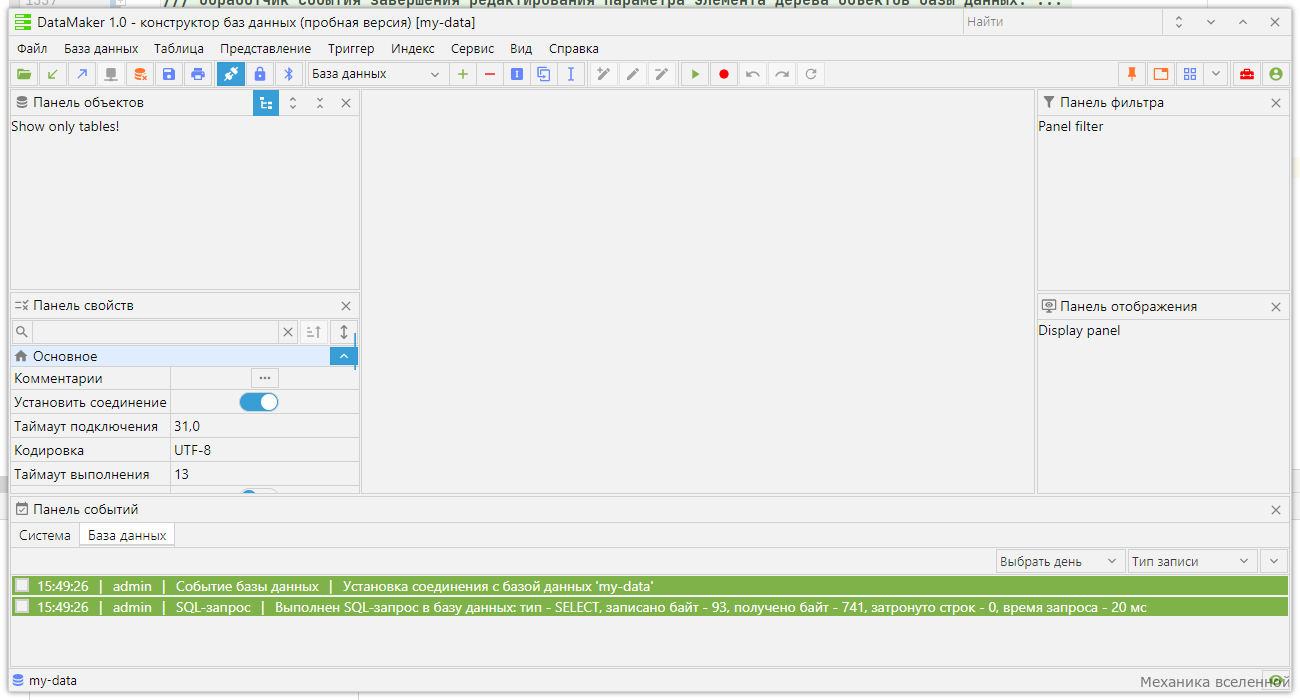This screenshot has height=700, width=1300.
Task: Open the Представление menu
Action: coord(265,48)
